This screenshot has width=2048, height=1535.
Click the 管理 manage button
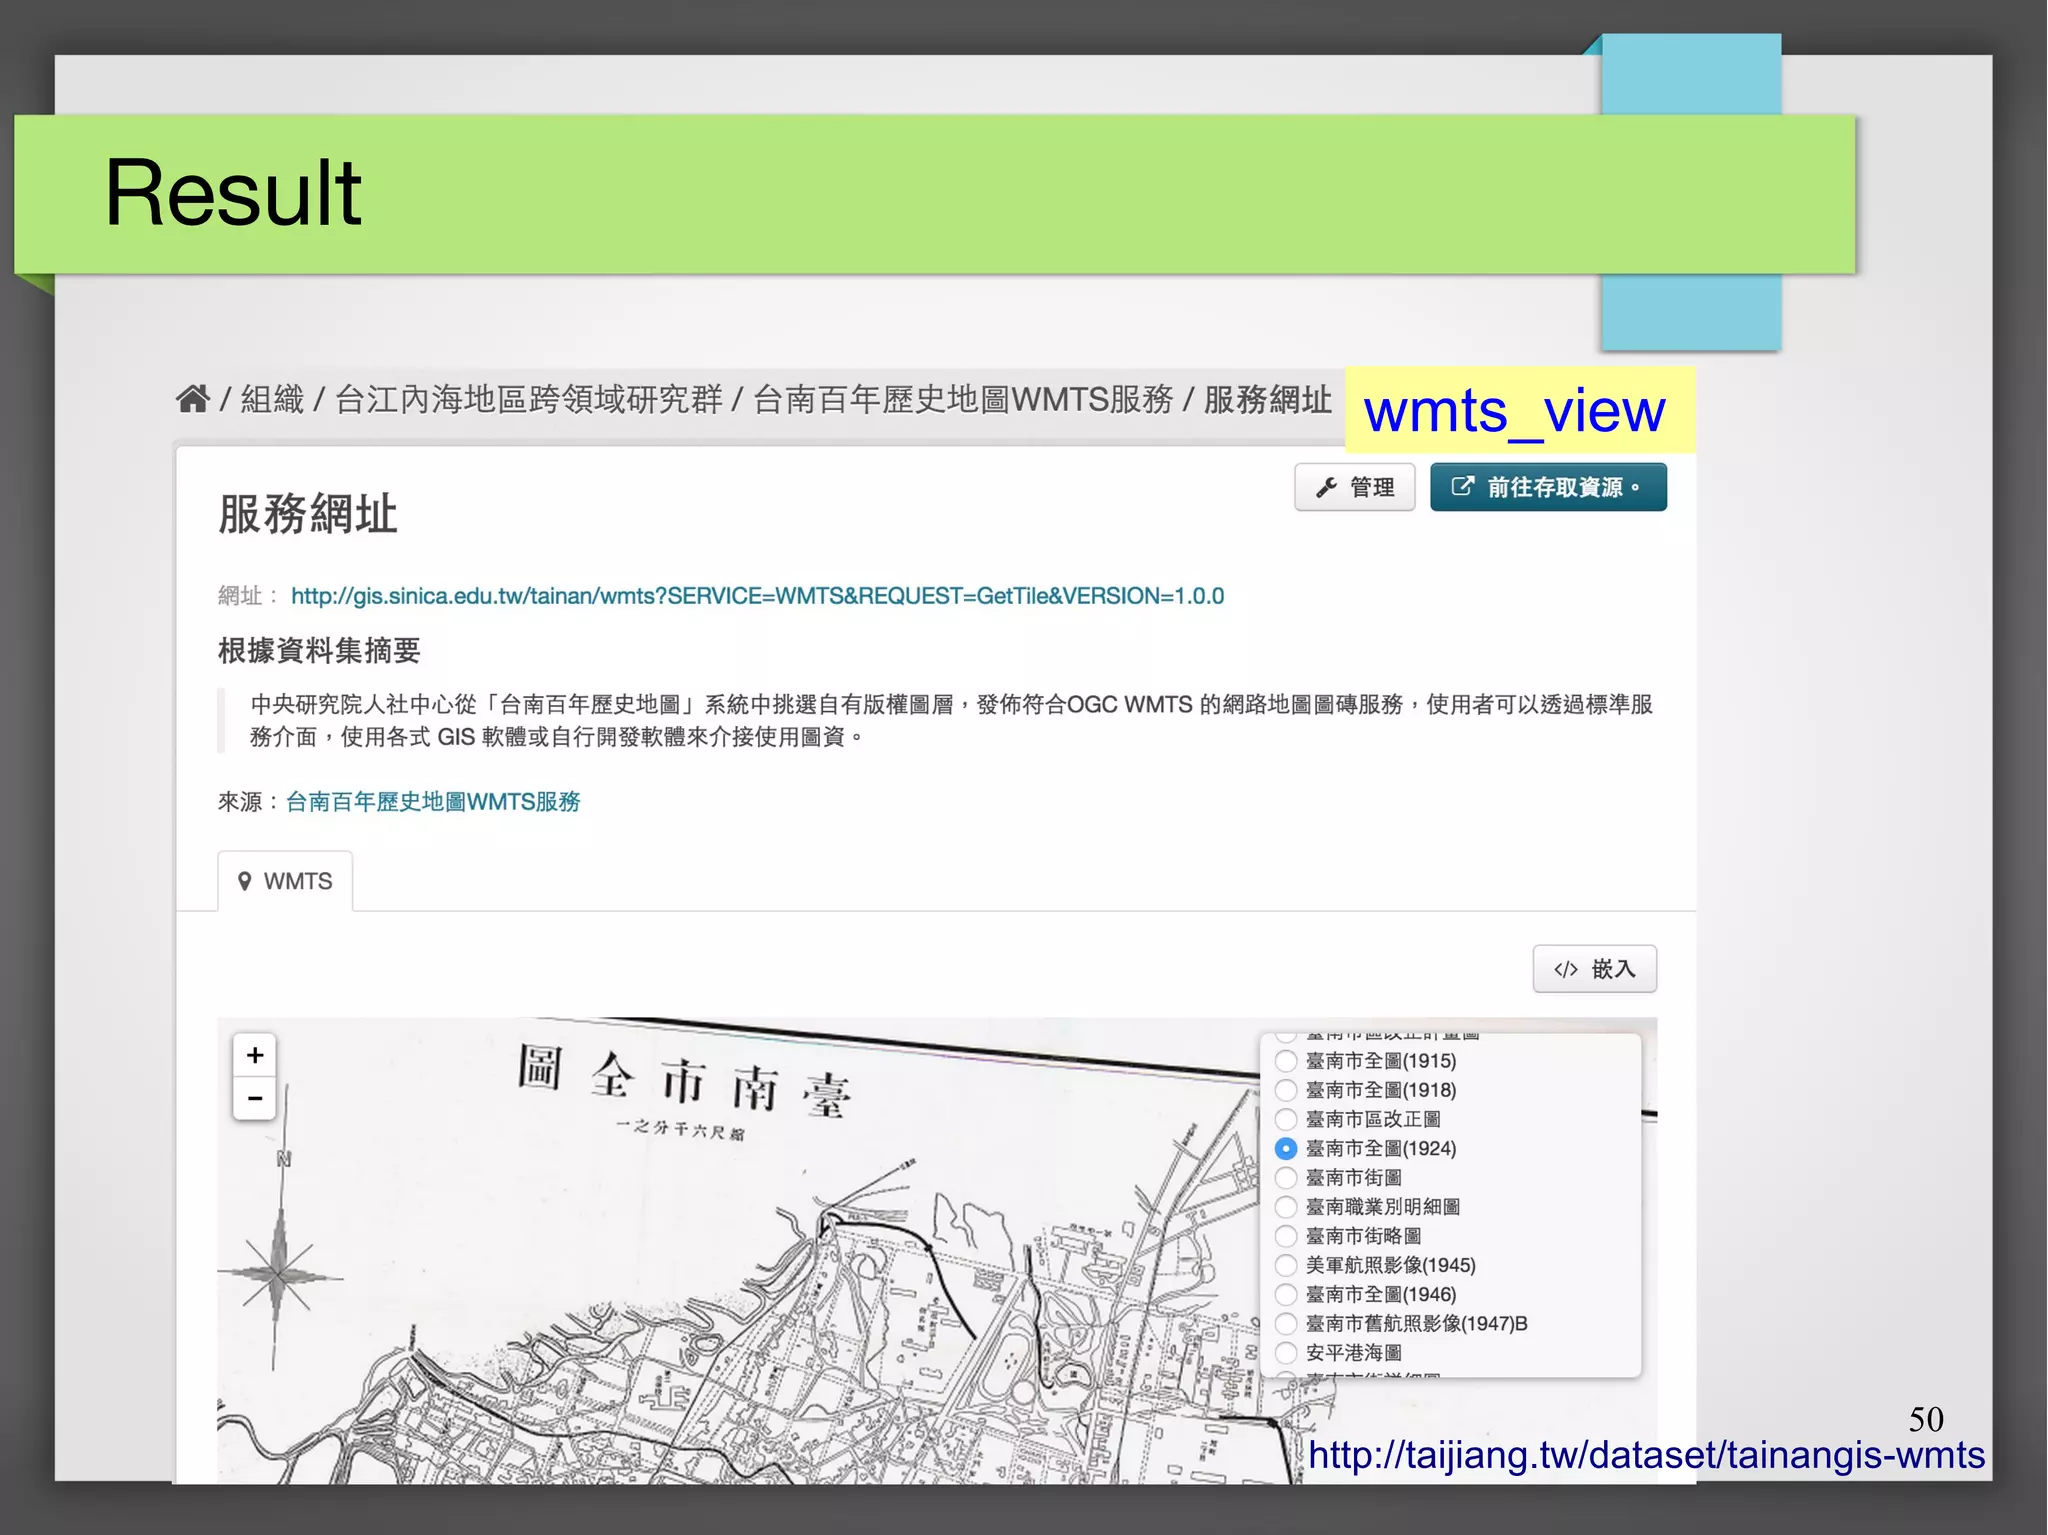[x=1354, y=487]
